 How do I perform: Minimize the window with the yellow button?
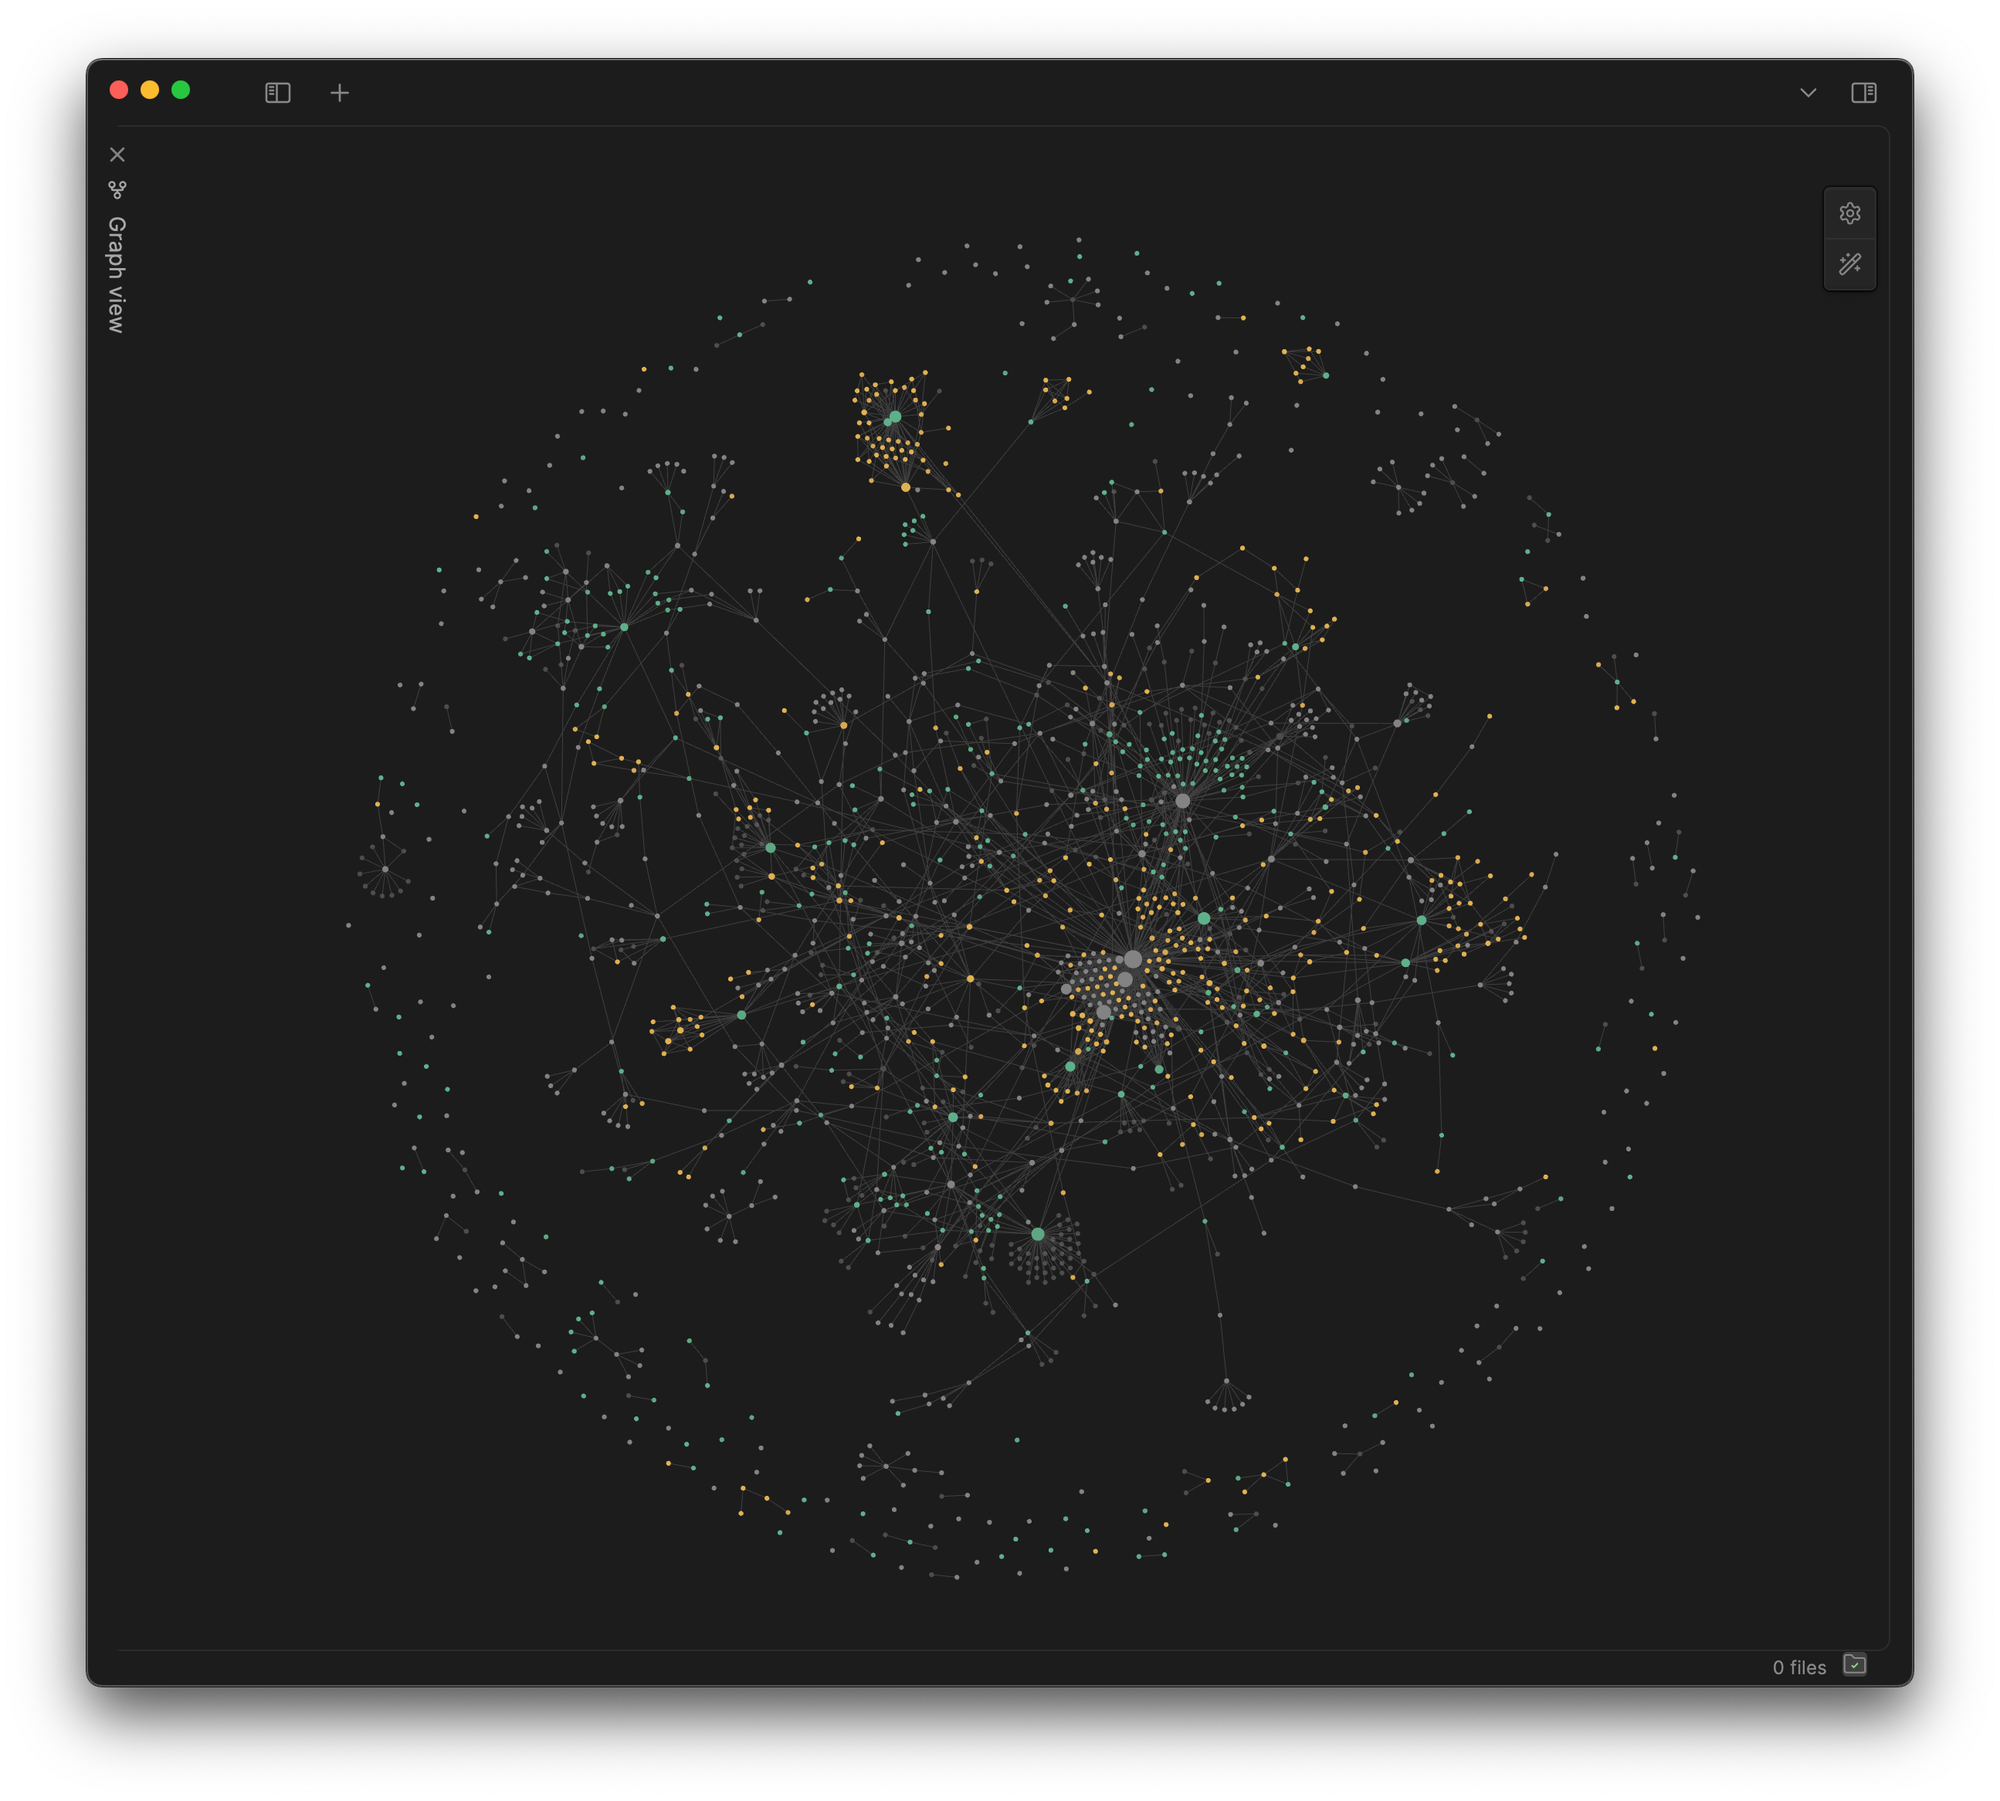pyautogui.click(x=150, y=90)
